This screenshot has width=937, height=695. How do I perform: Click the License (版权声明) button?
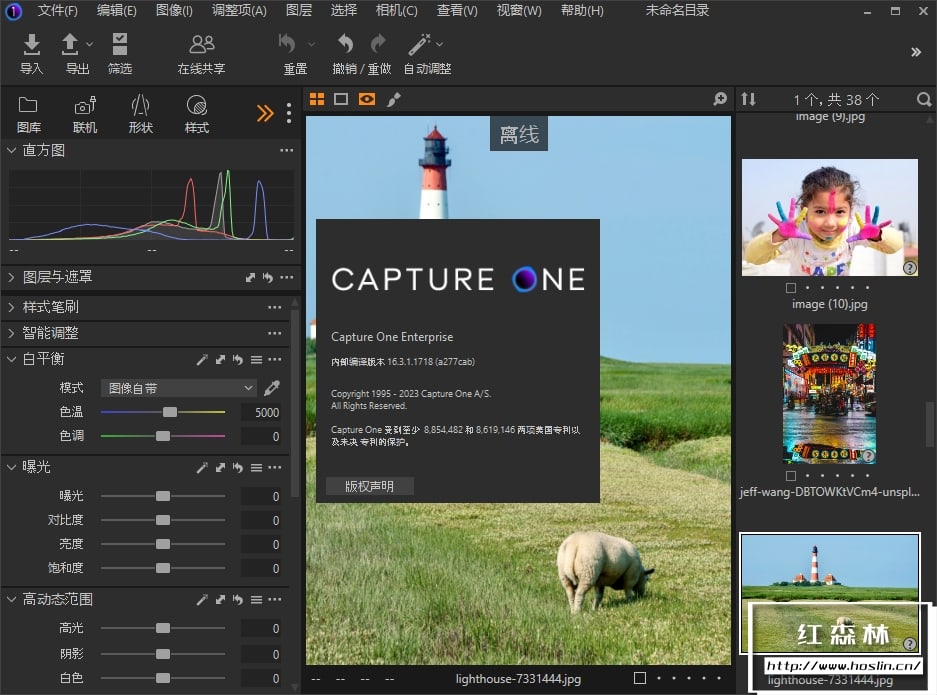click(x=370, y=486)
